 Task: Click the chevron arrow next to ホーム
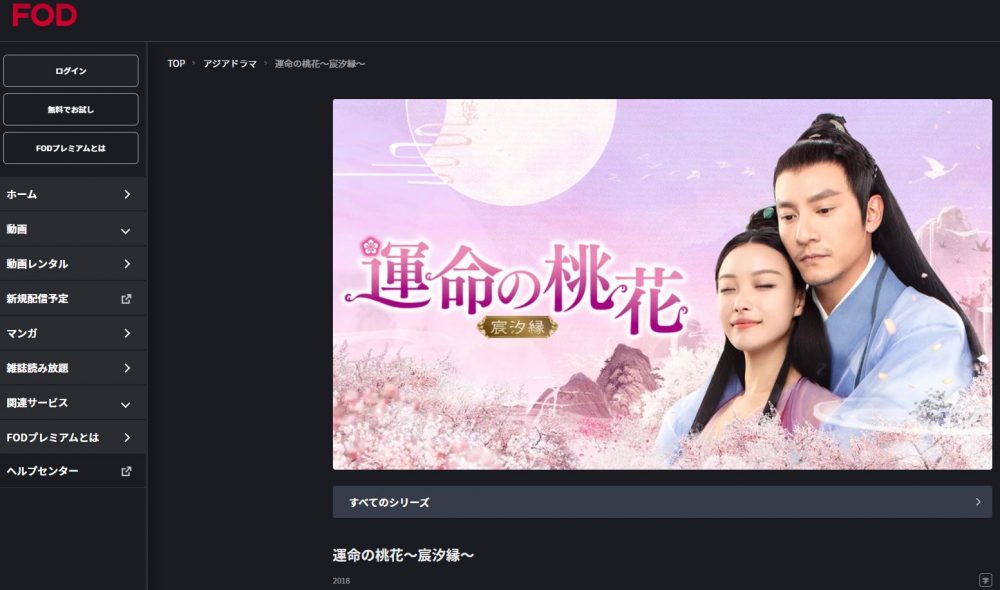tap(127, 194)
